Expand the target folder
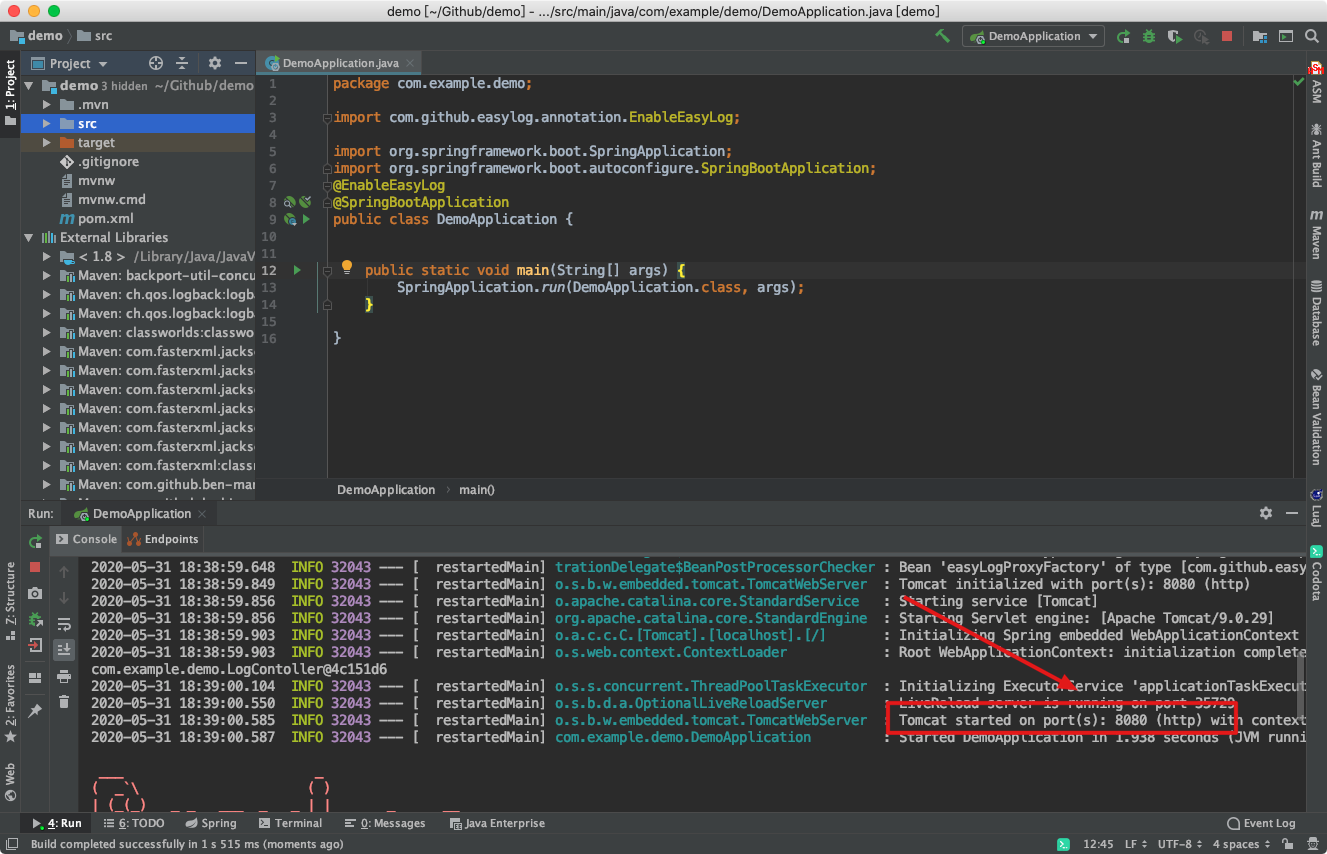This screenshot has height=854, width=1327. coord(47,143)
